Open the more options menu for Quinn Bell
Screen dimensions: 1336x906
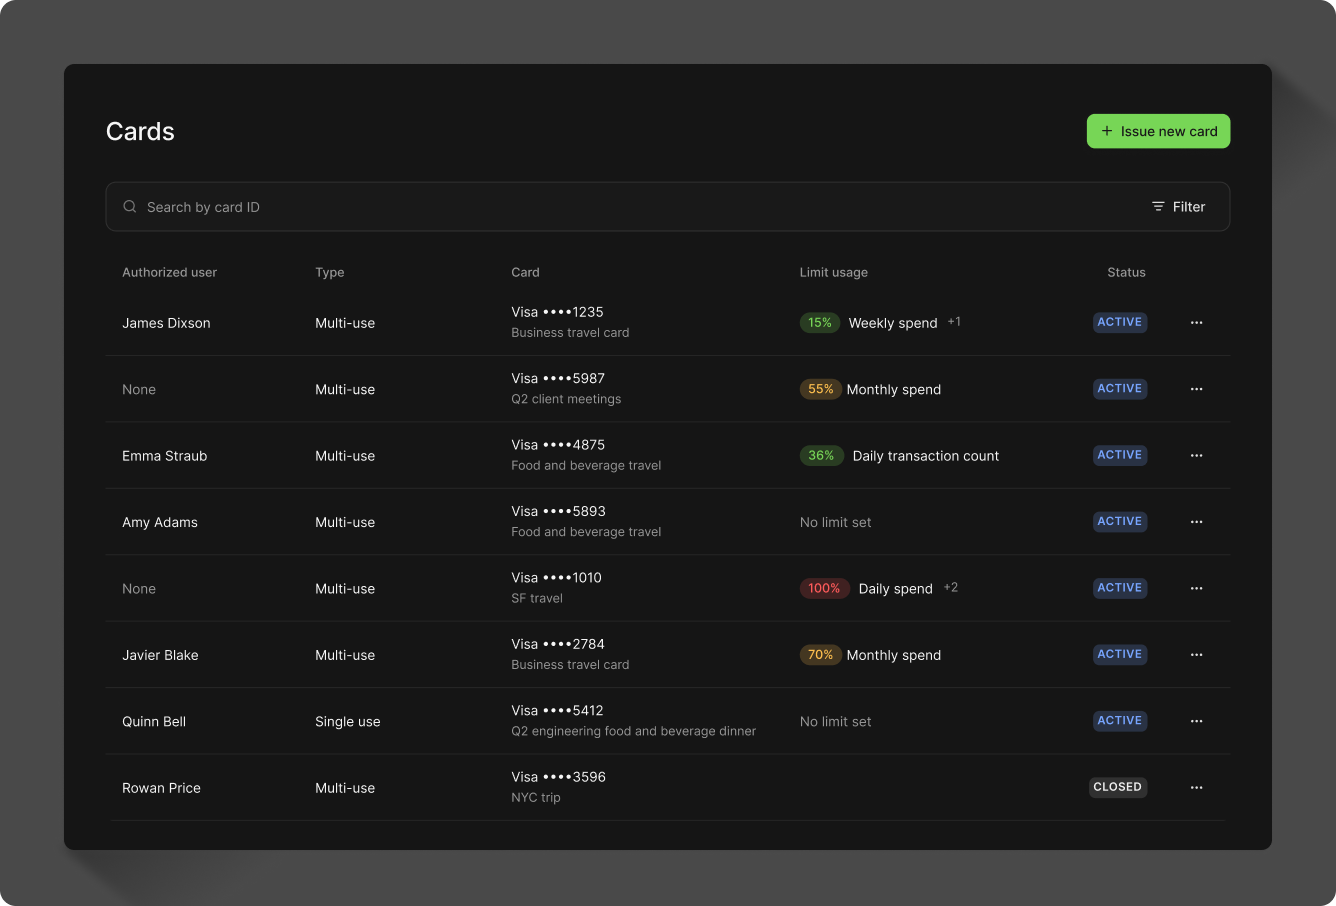[1196, 721]
